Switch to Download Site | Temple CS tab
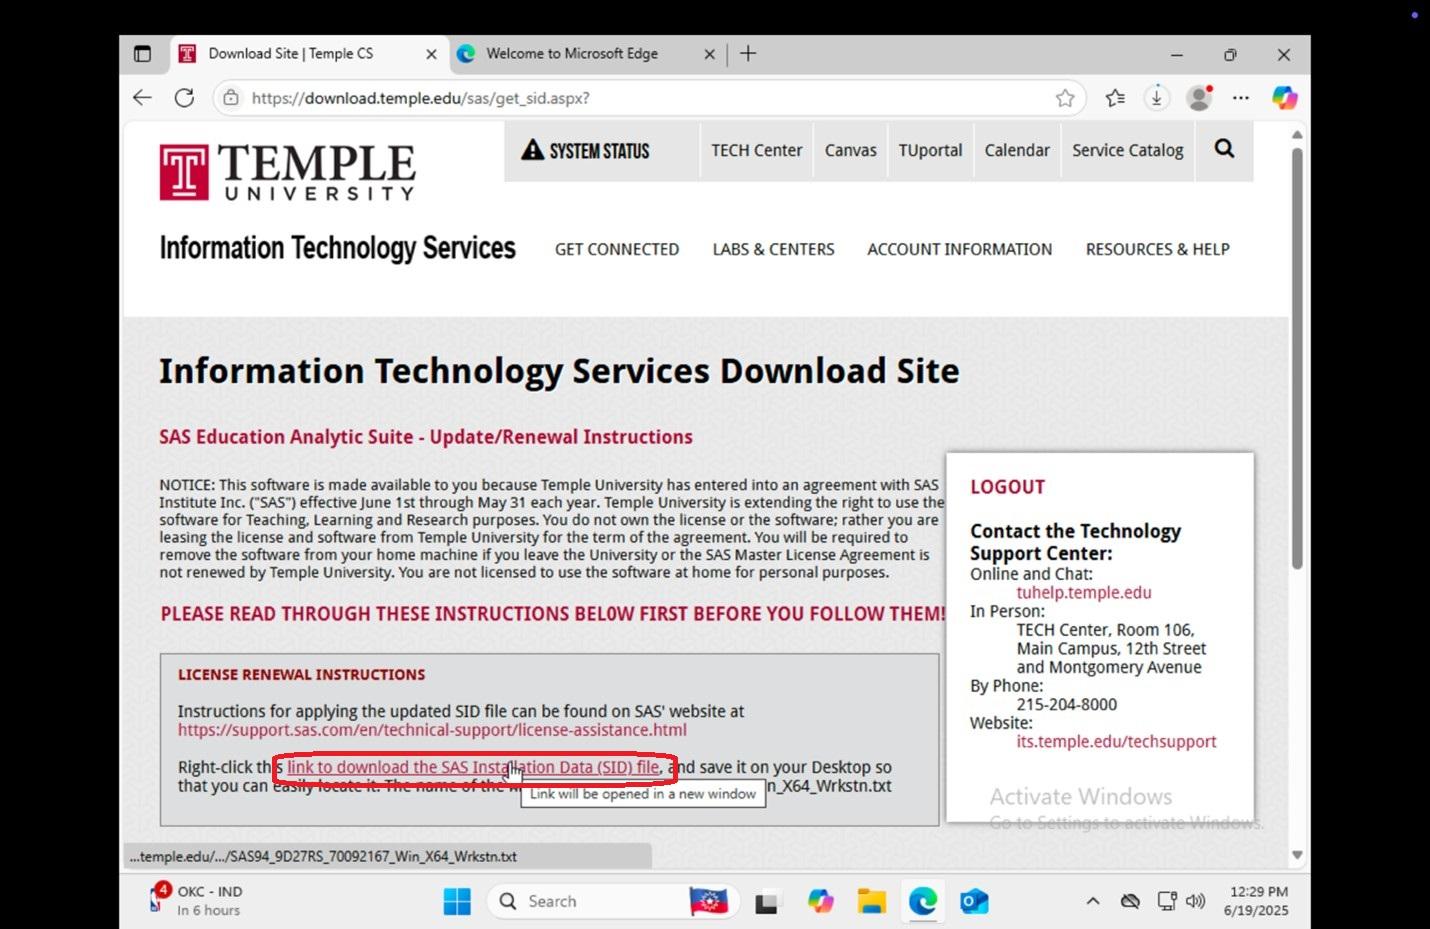 (308, 54)
